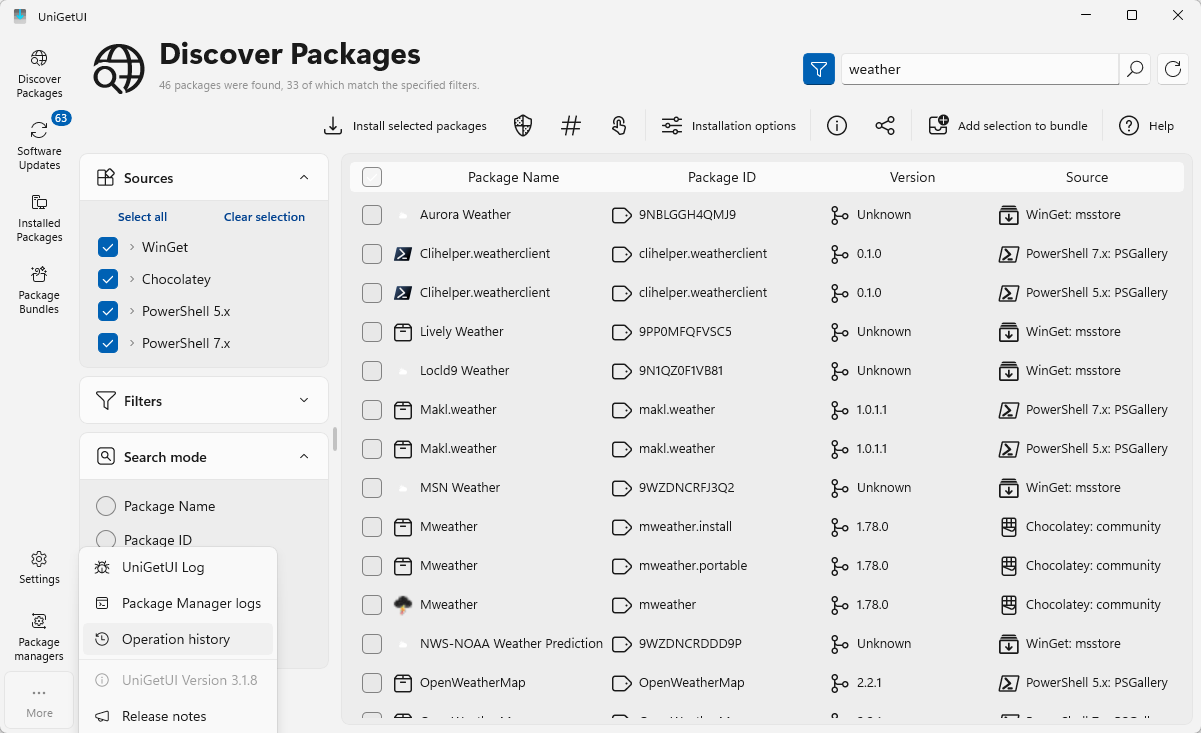Click the share package details icon
This screenshot has width=1201, height=733.
(885, 125)
